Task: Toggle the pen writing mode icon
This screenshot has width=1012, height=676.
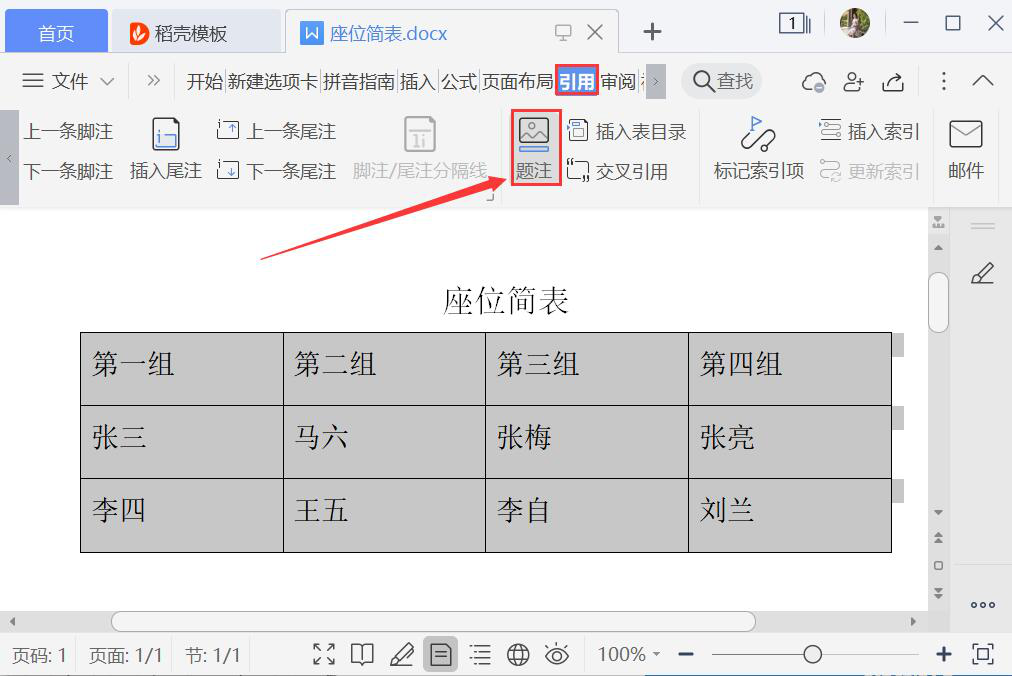Action: click(x=401, y=654)
